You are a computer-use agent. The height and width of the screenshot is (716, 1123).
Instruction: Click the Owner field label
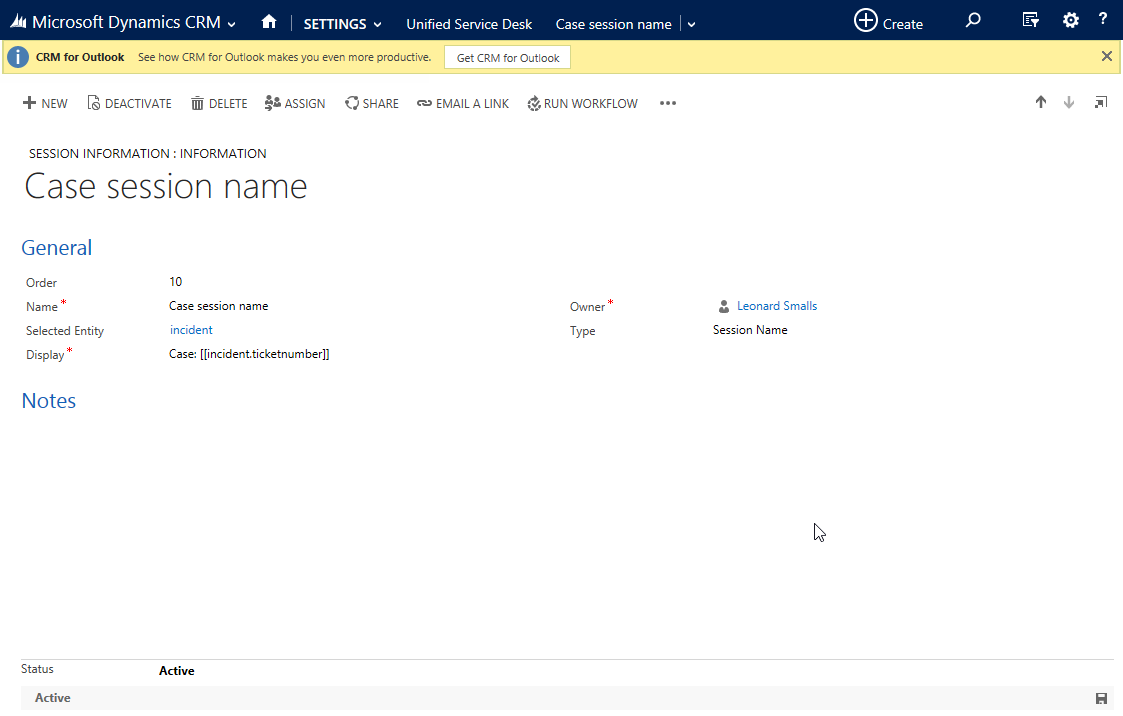pos(587,306)
